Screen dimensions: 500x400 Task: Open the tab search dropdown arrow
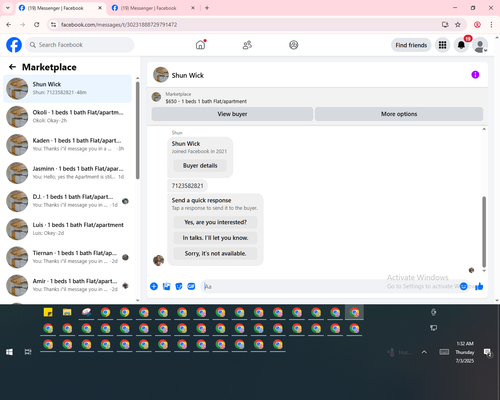coord(8,8)
